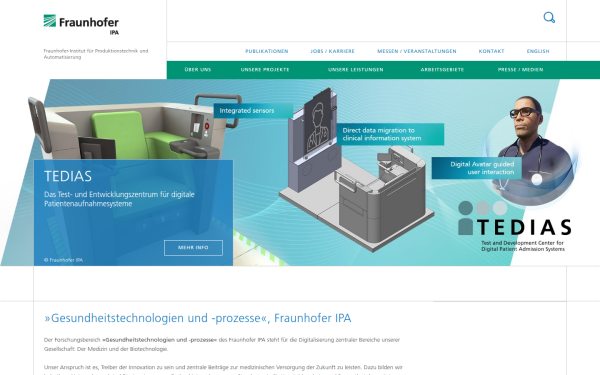Open the Publikationen link
The height and width of the screenshot is (375, 600).
[267, 51]
